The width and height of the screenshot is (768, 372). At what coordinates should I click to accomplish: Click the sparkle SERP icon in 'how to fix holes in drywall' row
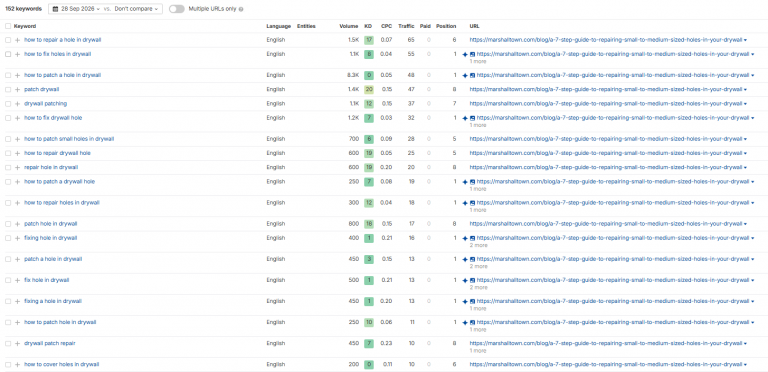pyautogui.click(x=465, y=54)
